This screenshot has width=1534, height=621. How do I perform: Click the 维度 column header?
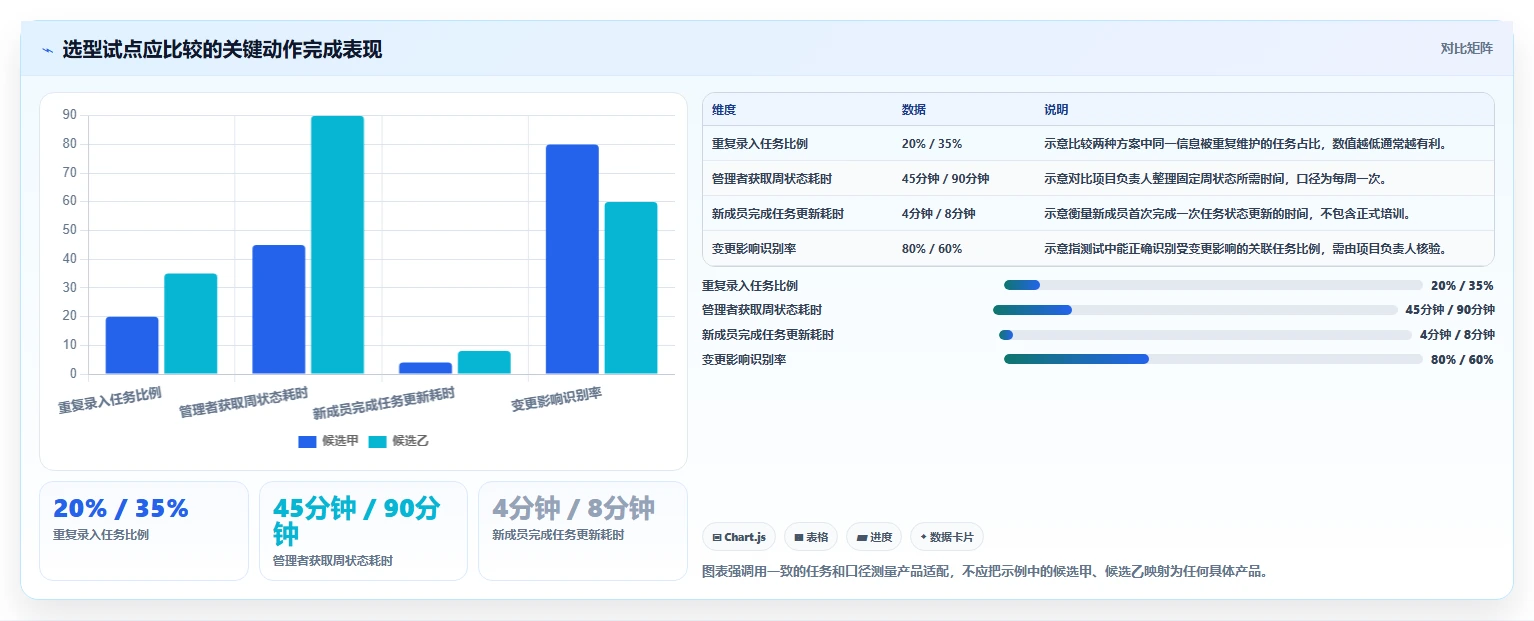tap(724, 110)
